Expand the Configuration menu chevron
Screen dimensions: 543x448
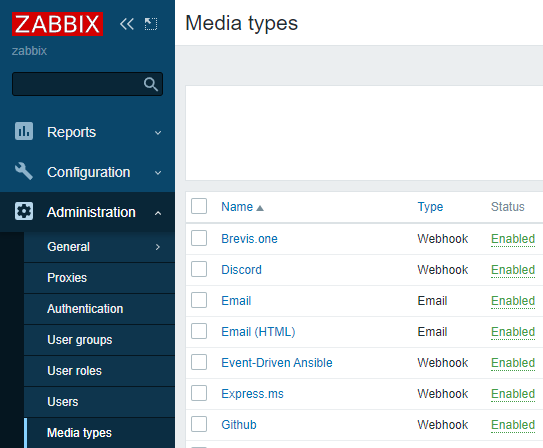[x=158, y=172]
